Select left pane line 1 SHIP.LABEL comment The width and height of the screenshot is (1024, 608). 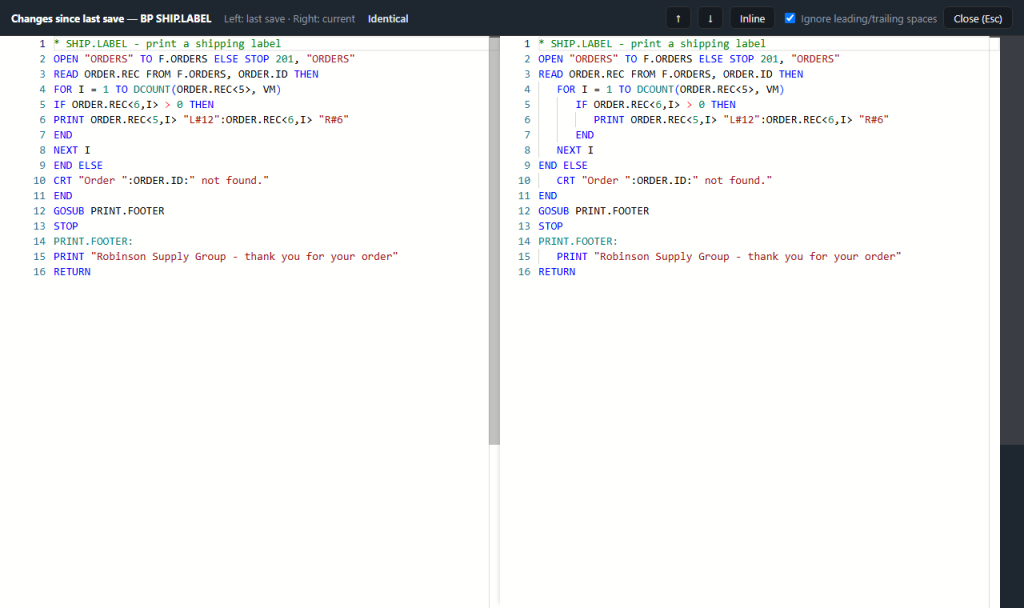pos(167,44)
